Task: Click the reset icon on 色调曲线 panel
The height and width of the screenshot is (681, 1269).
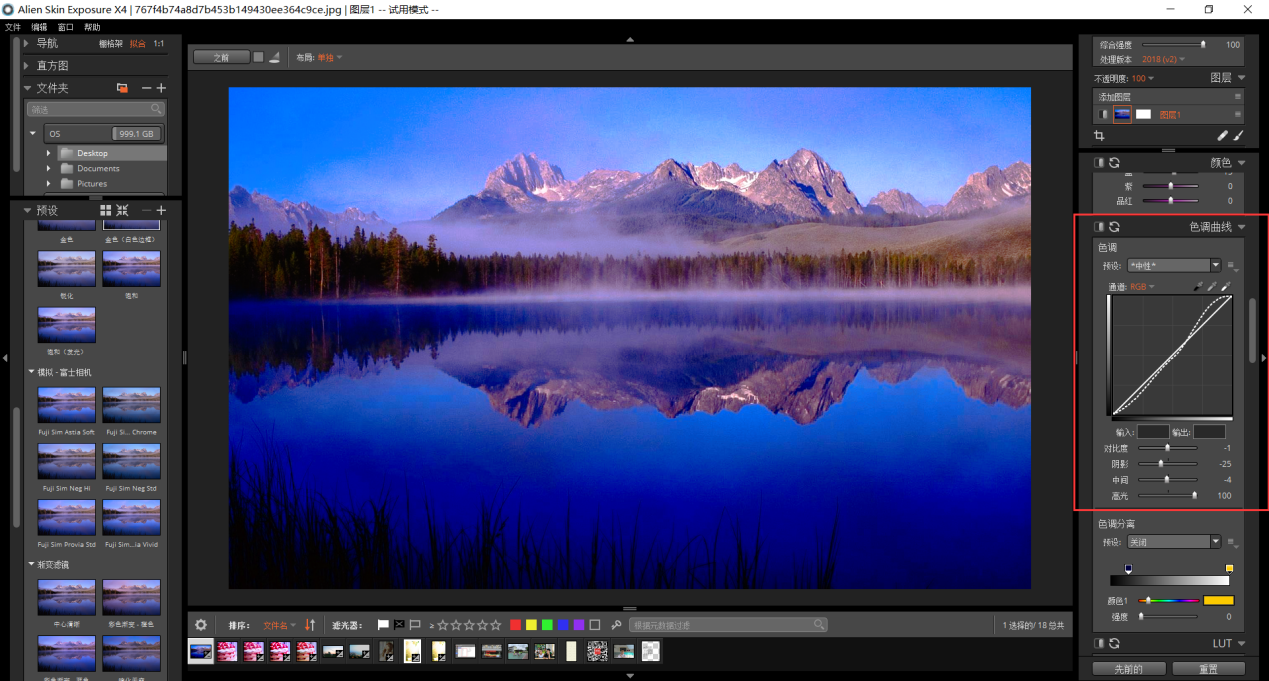Action: point(1114,227)
